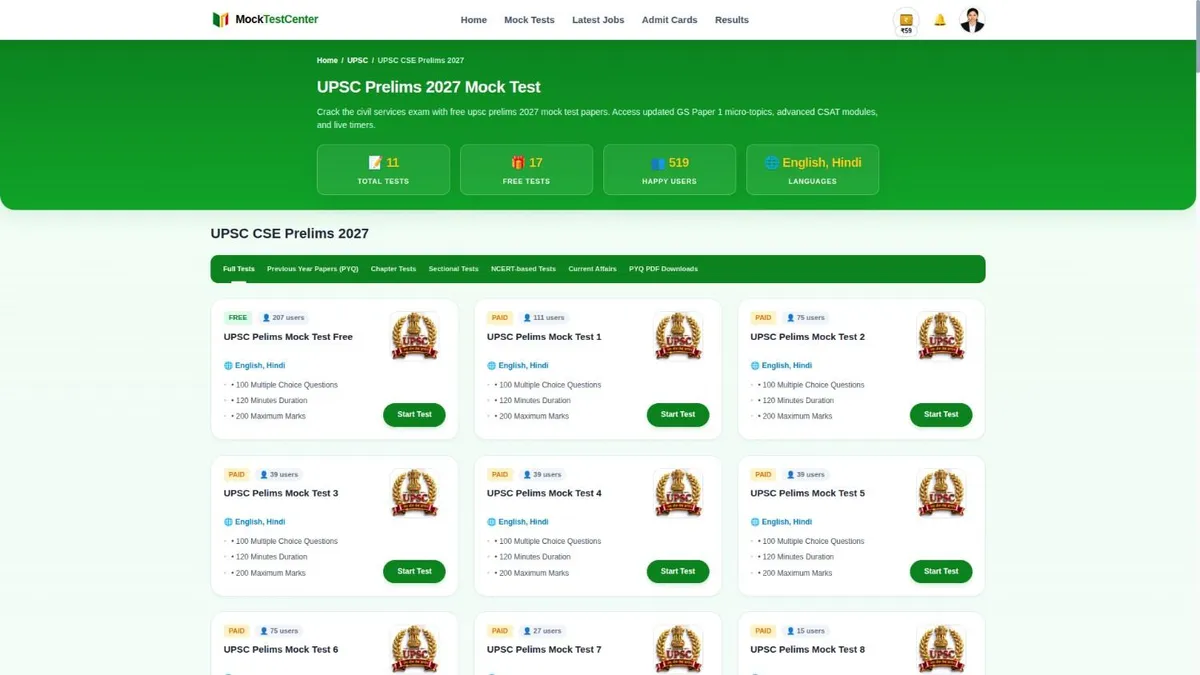Click the UPSC emblem on Mock Test 4 card
This screenshot has height=675, width=1200.
[x=678, y=493]
